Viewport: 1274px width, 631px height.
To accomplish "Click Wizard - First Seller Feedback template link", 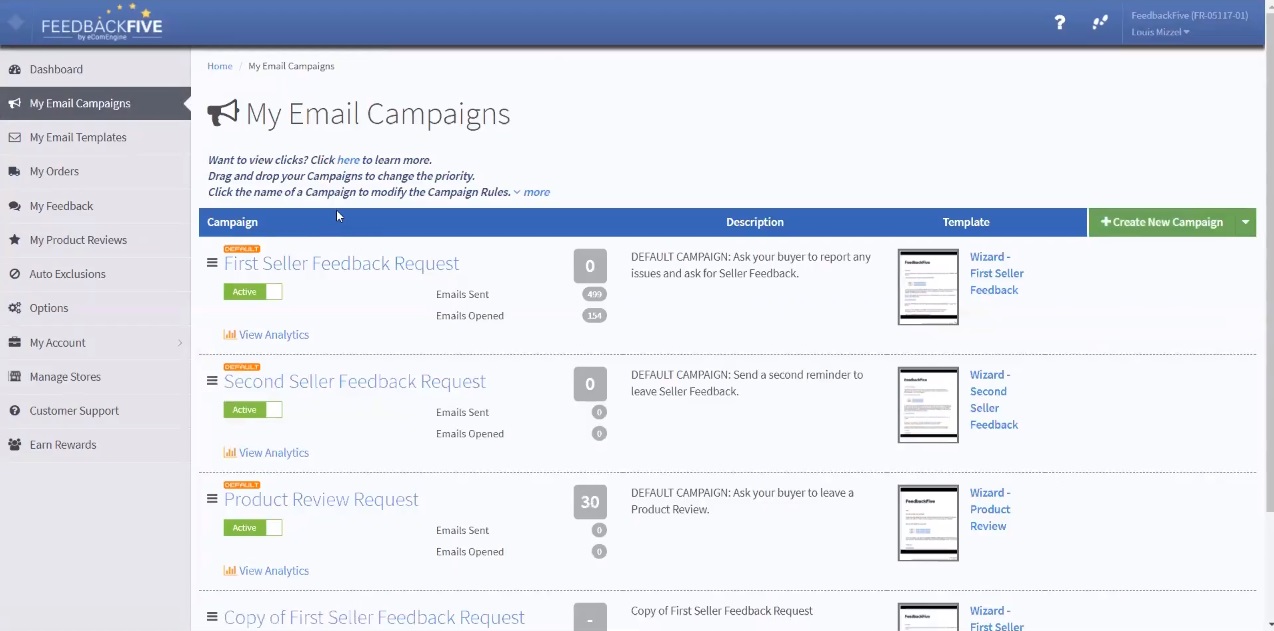I will point(996,273).
